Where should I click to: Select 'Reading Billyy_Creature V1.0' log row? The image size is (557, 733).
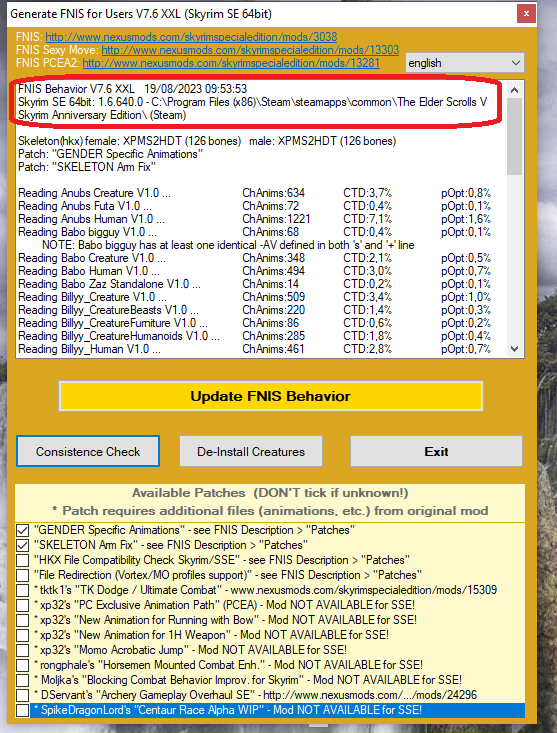point(255,297)
